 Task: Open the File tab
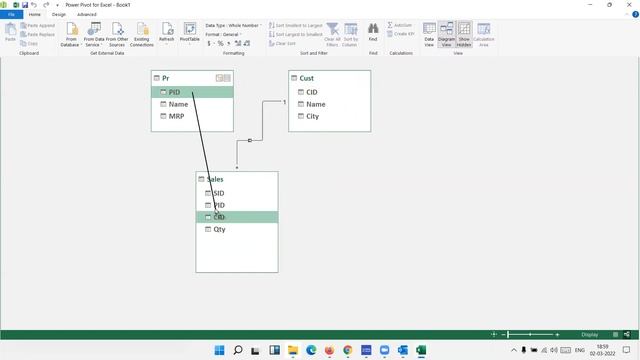[x=11, y=14]
